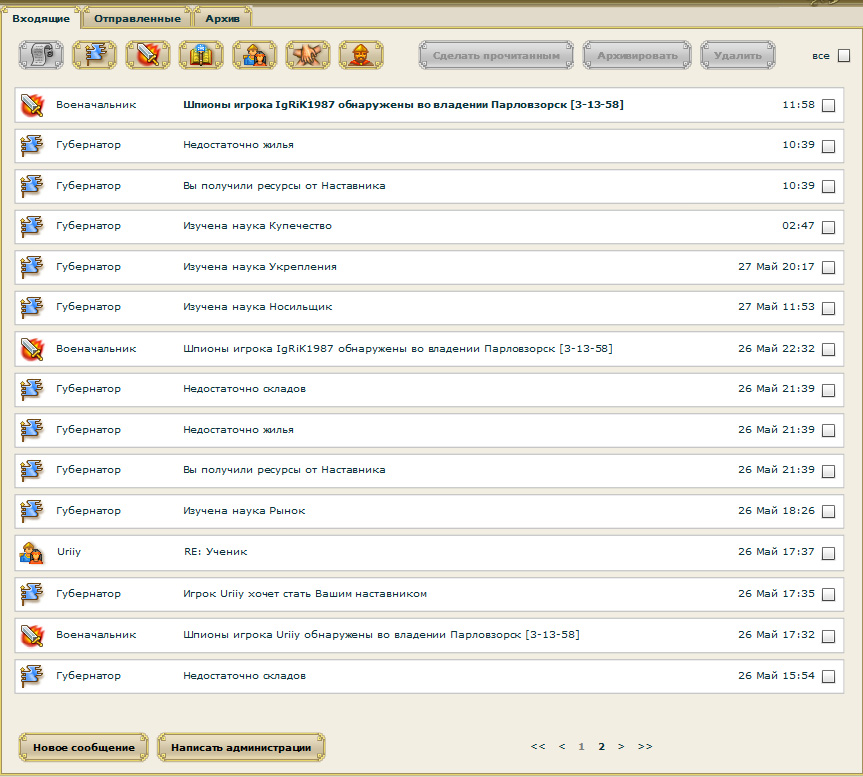Open message 'Игрок Uriiy хочет стать Вашим наставником'

(x=305, y=594)
